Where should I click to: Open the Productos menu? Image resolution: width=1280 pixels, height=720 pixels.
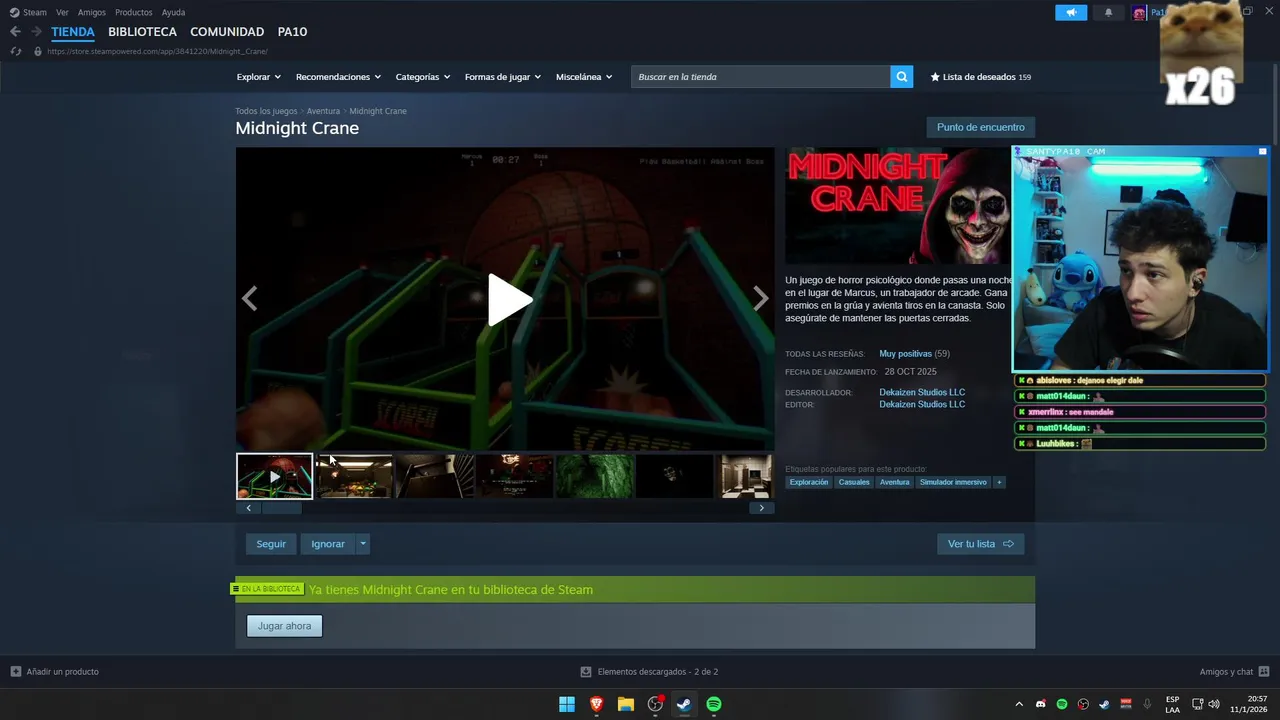(133, 12)
